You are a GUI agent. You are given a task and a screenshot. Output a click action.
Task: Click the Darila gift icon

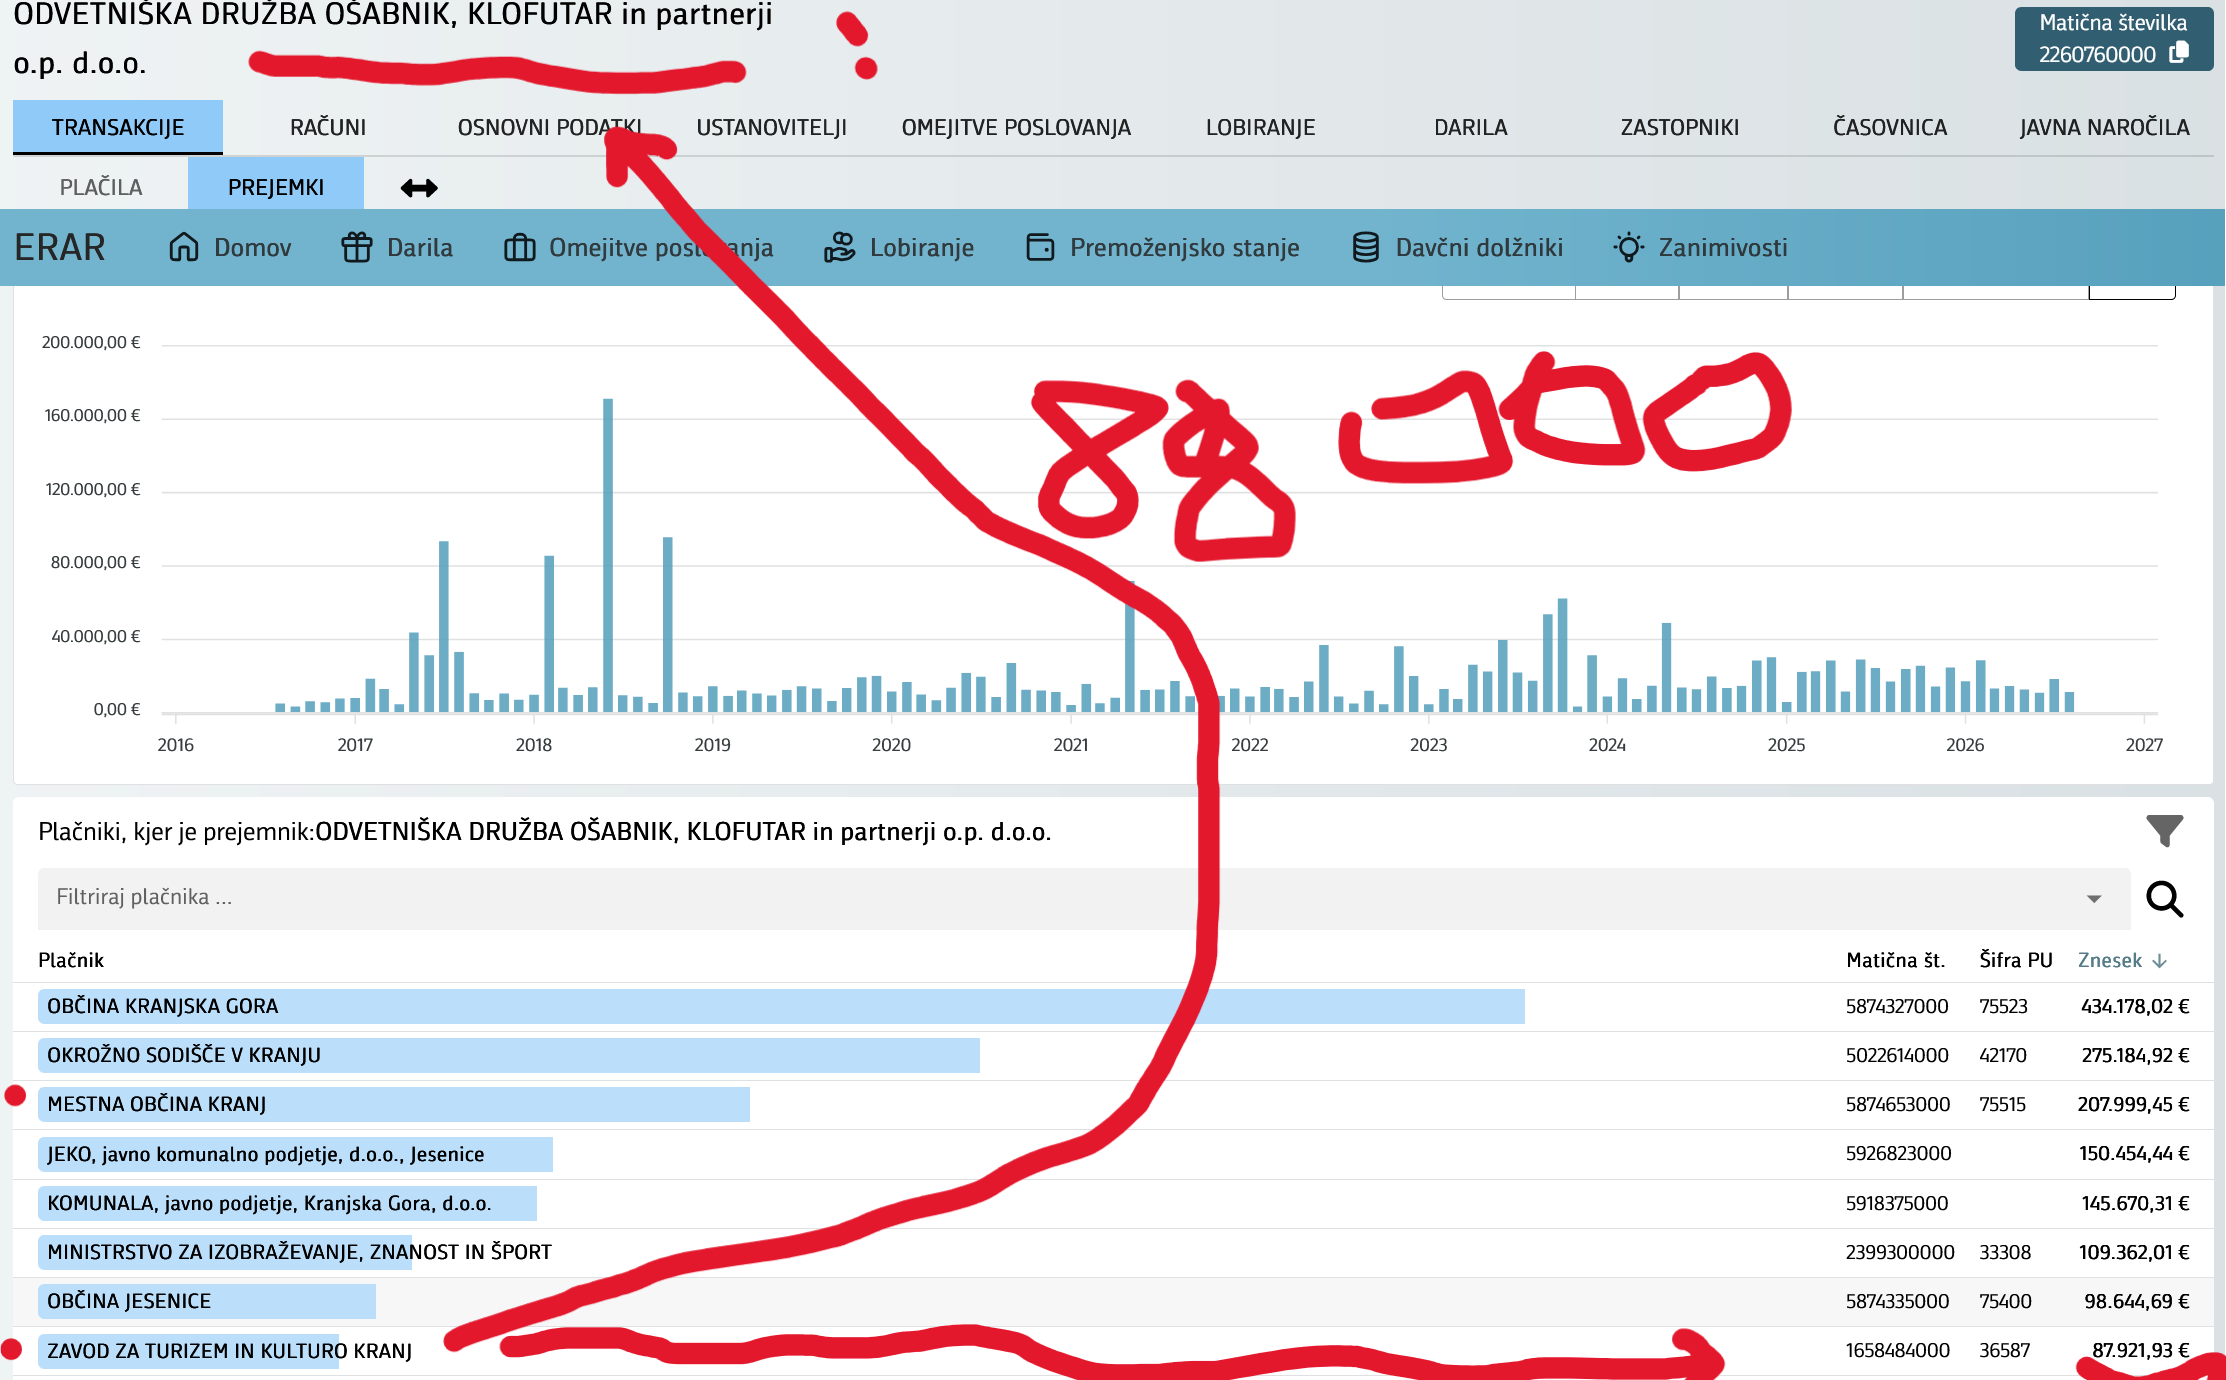pyautogui.click(x=357, y=247)
